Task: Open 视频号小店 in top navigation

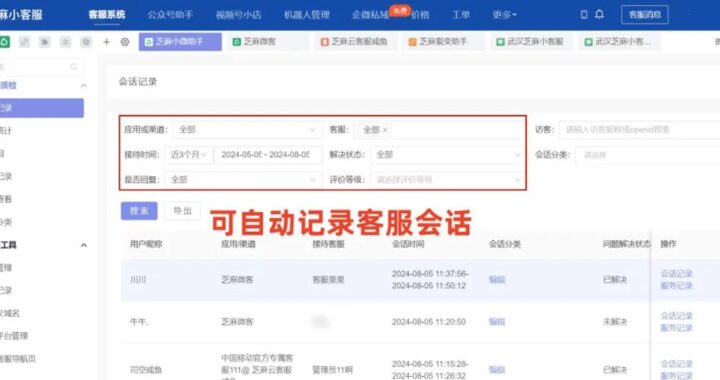Action: (239, 15)
